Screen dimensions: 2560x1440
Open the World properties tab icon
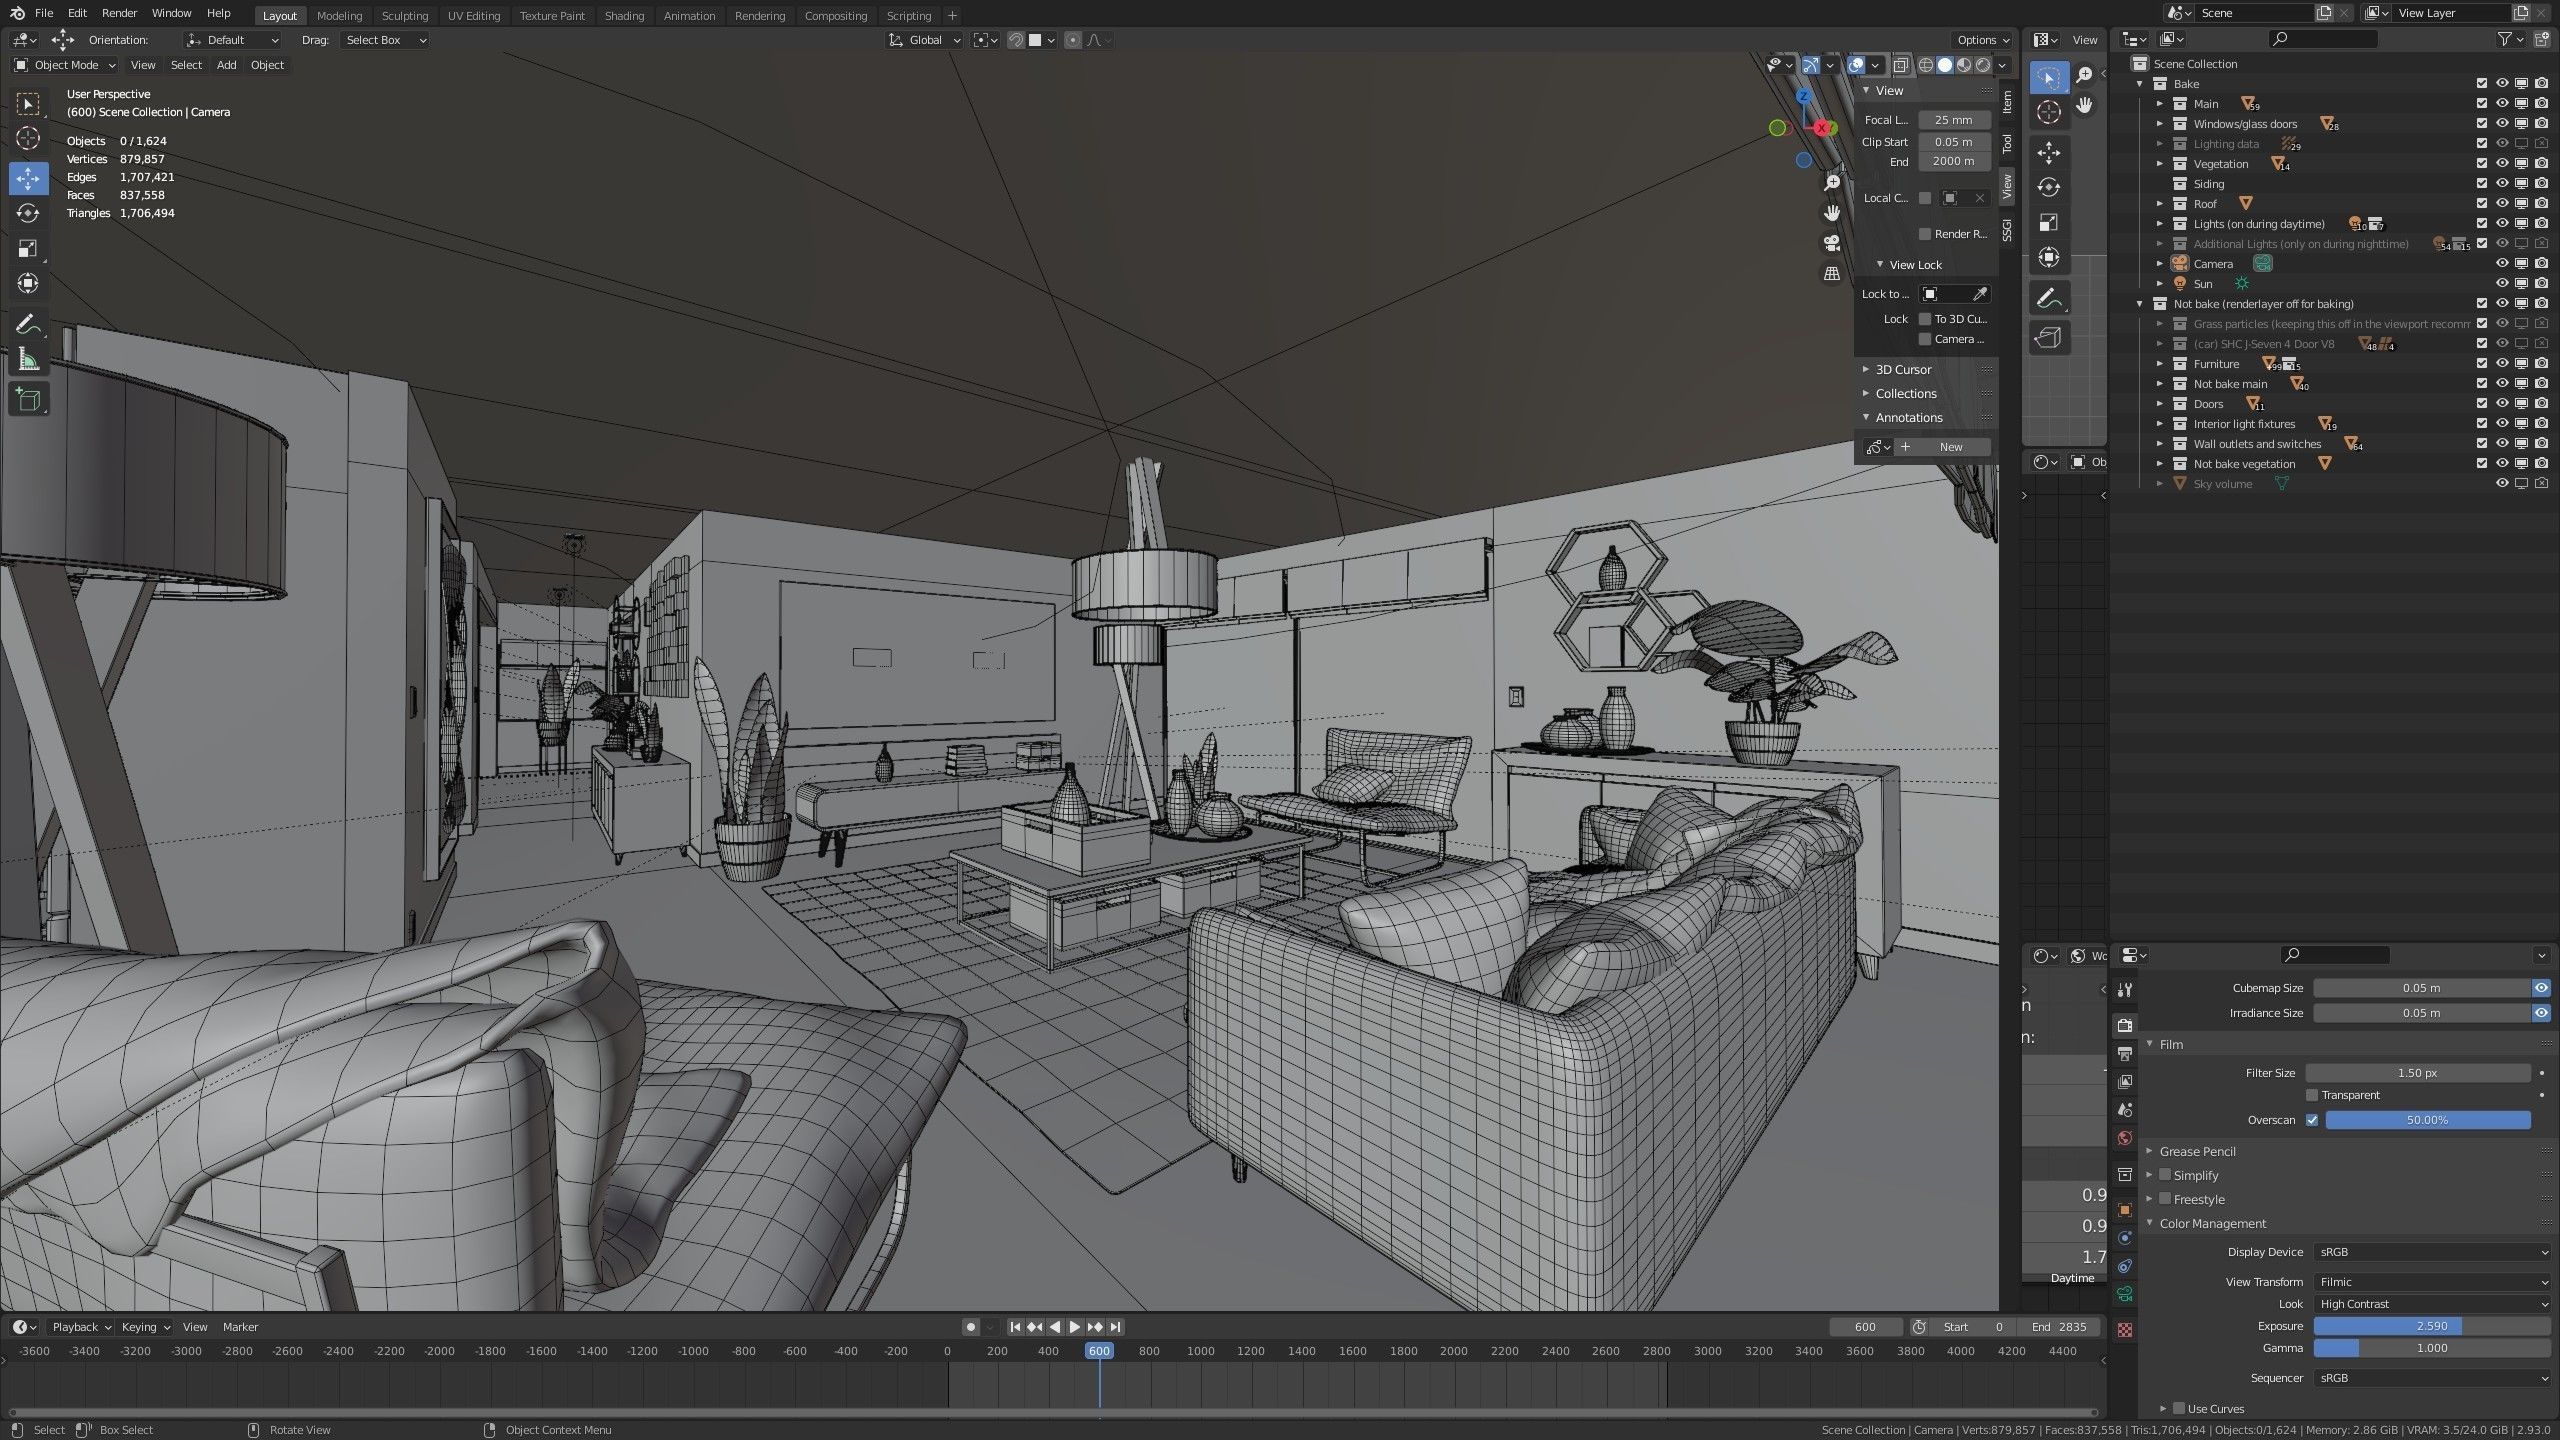2125,1138
